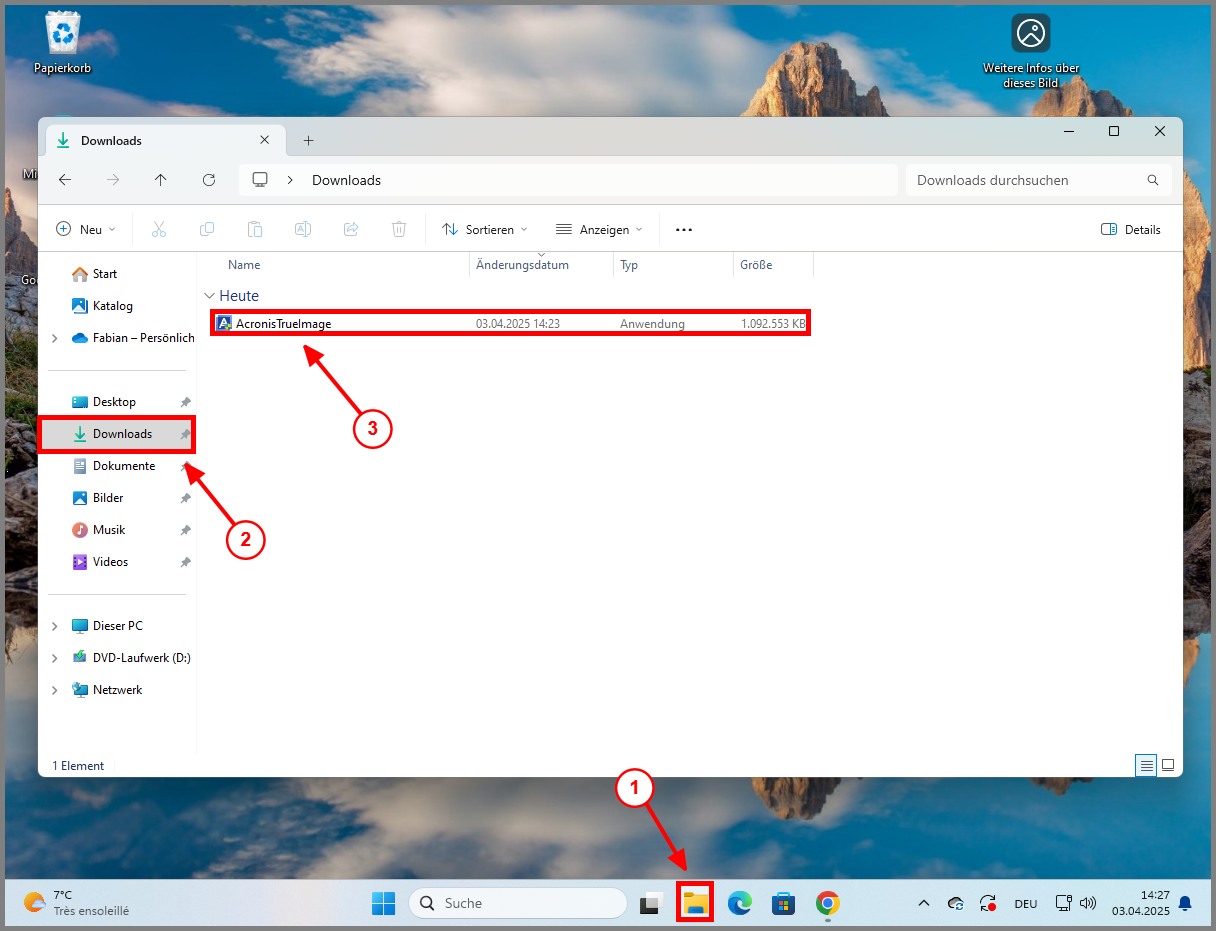Click the Share icon in the toolbar
Screen dimensions: 1216x931
tap(351, 229)
